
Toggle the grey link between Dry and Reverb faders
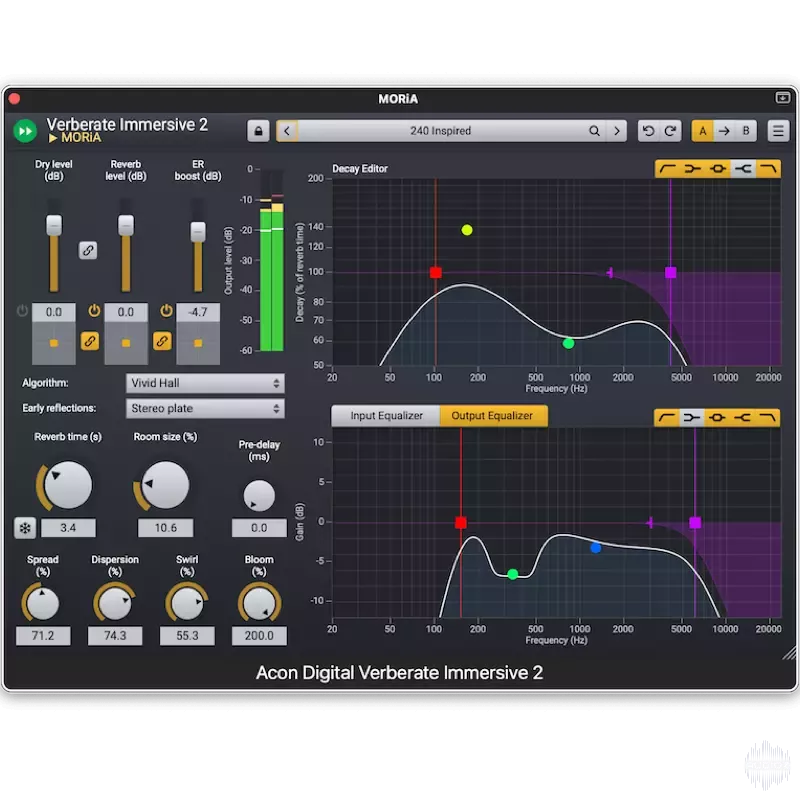click(x=88, y=251)
